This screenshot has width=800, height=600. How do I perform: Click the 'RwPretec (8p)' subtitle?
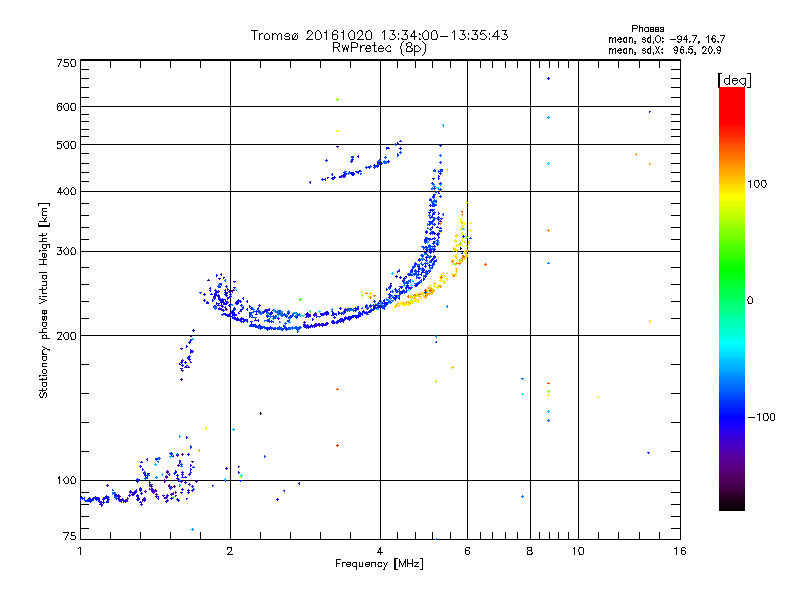(379, 48)
